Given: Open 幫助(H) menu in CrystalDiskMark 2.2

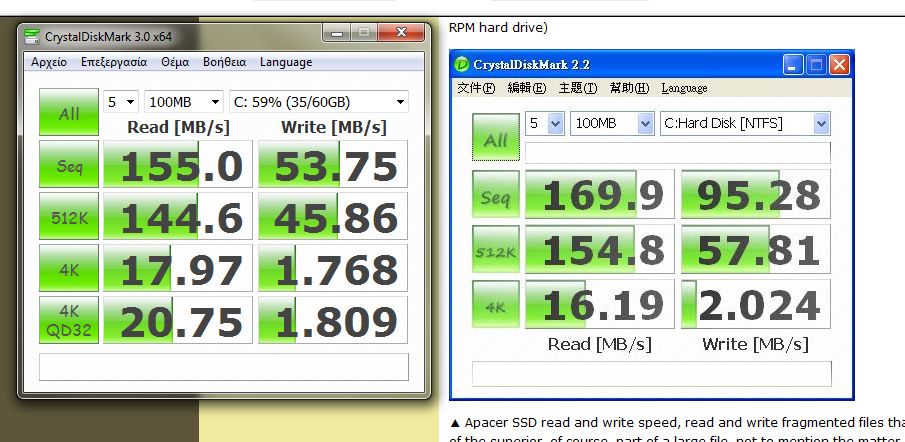Looking at the screenshot, I should coord(629,88).
